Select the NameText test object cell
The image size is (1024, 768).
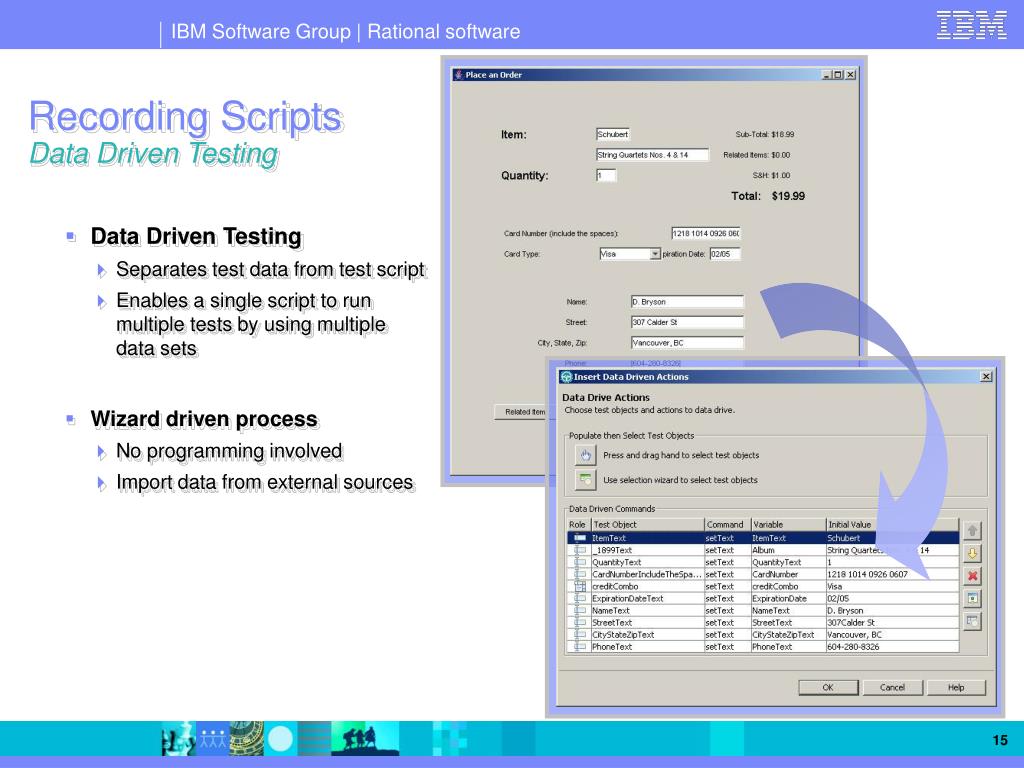click(648, 611)
